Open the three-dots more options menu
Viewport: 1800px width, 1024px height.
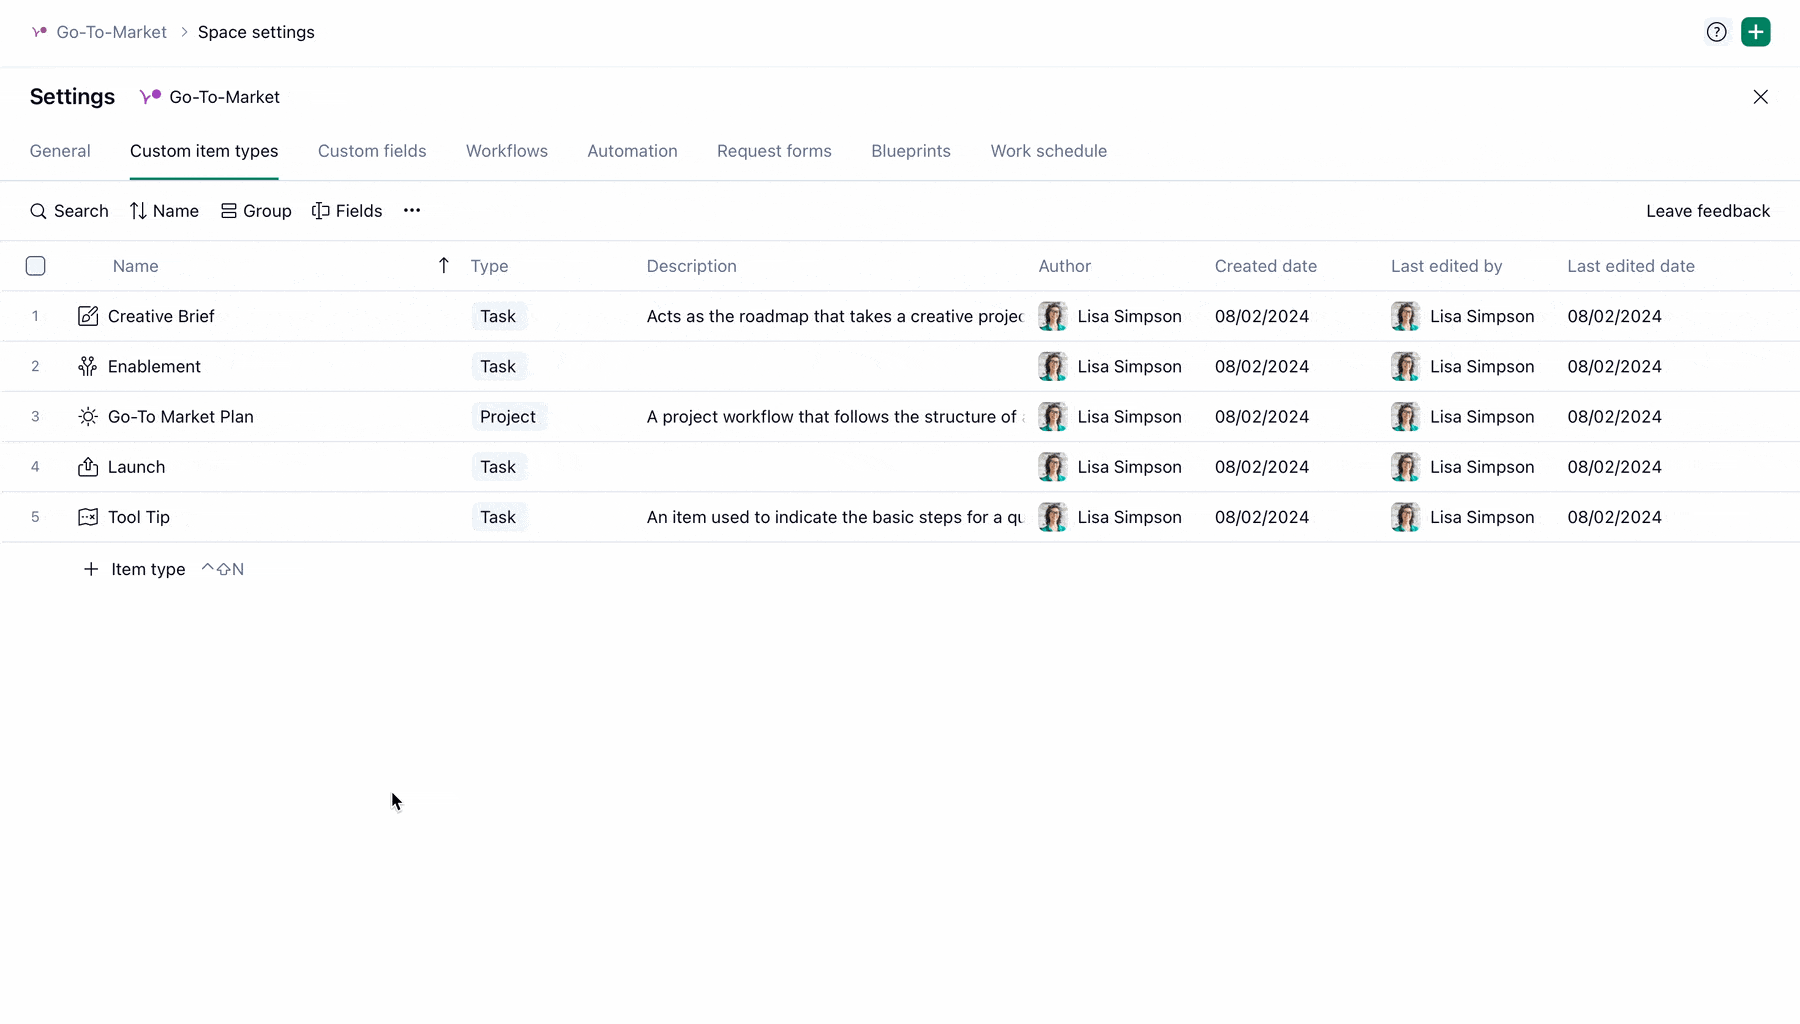click(x=412, y=211)
